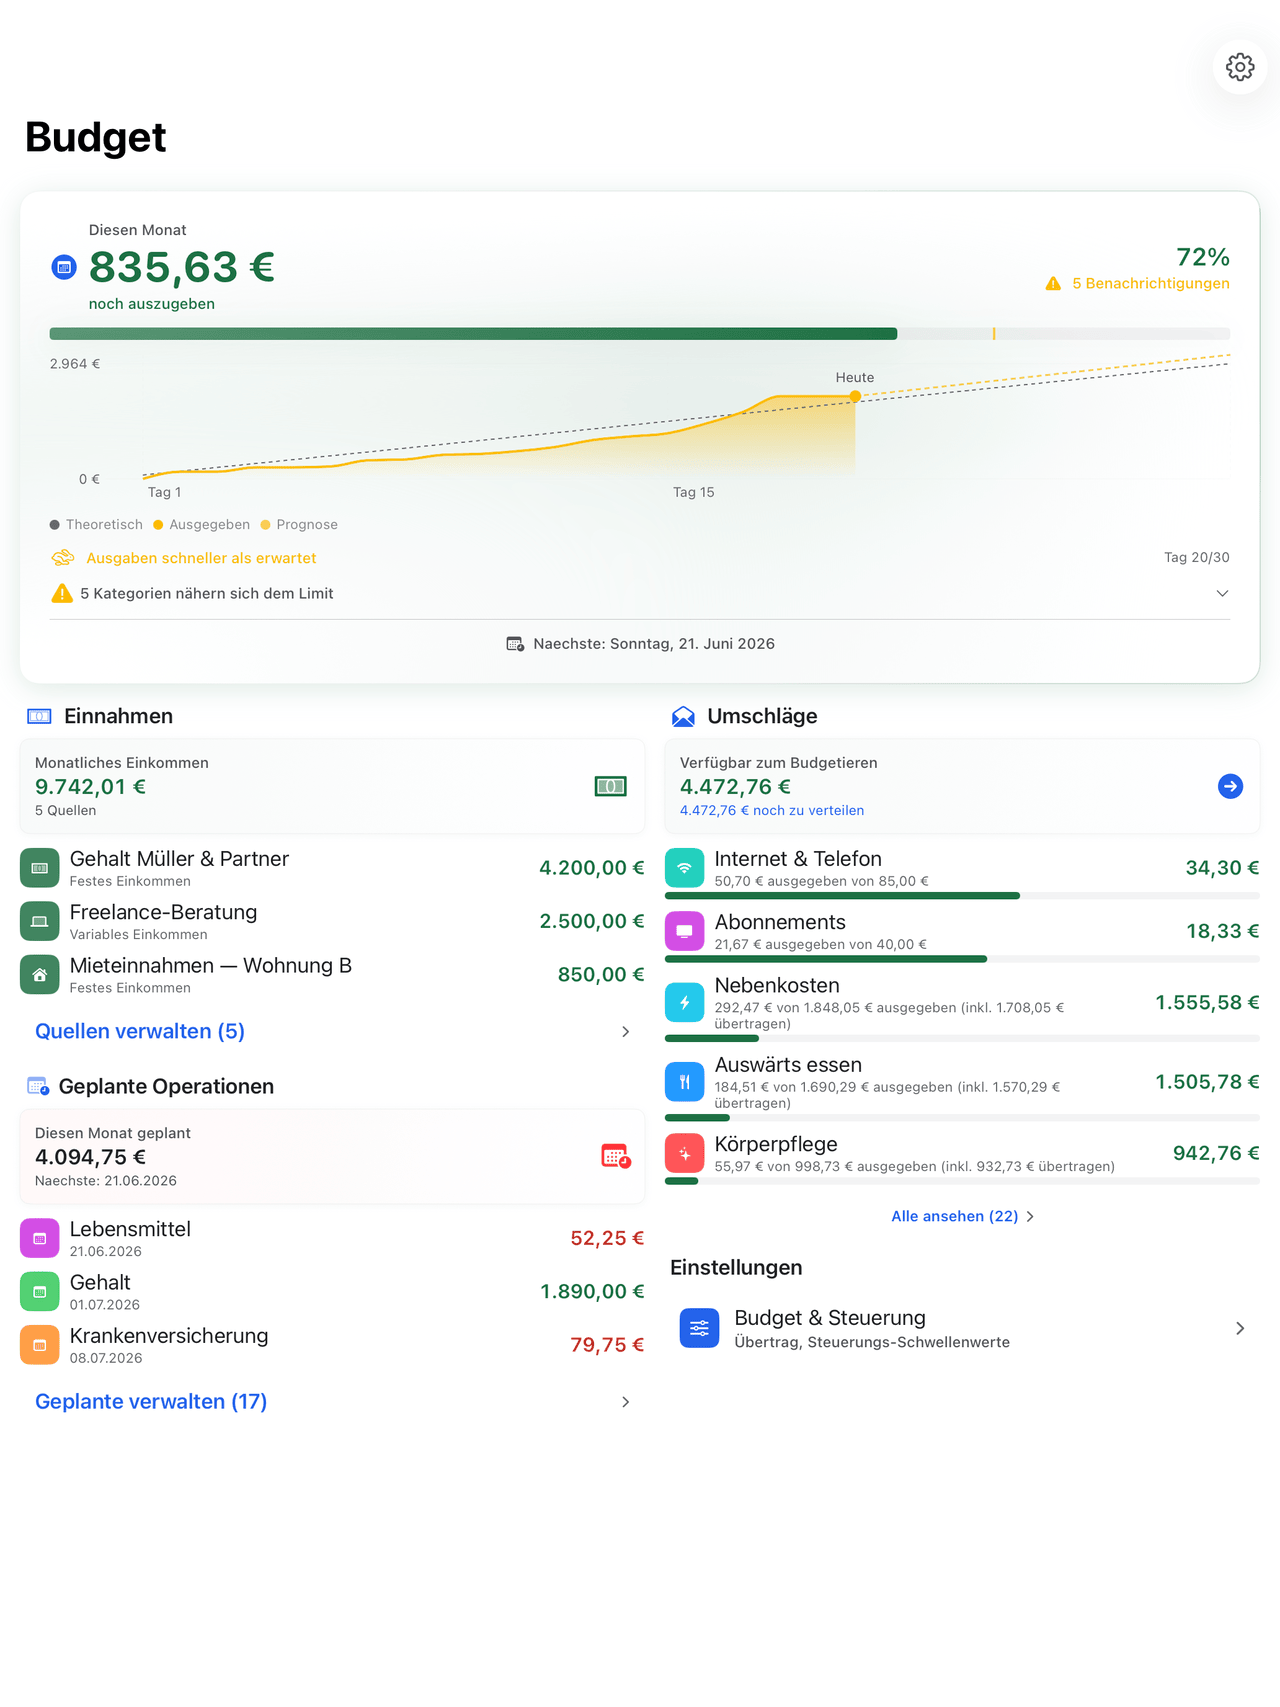The image size is (1280, 1707).
Task: Click the Körperpflege 942,76 € amount
Action: (x=1216, y=1153)
